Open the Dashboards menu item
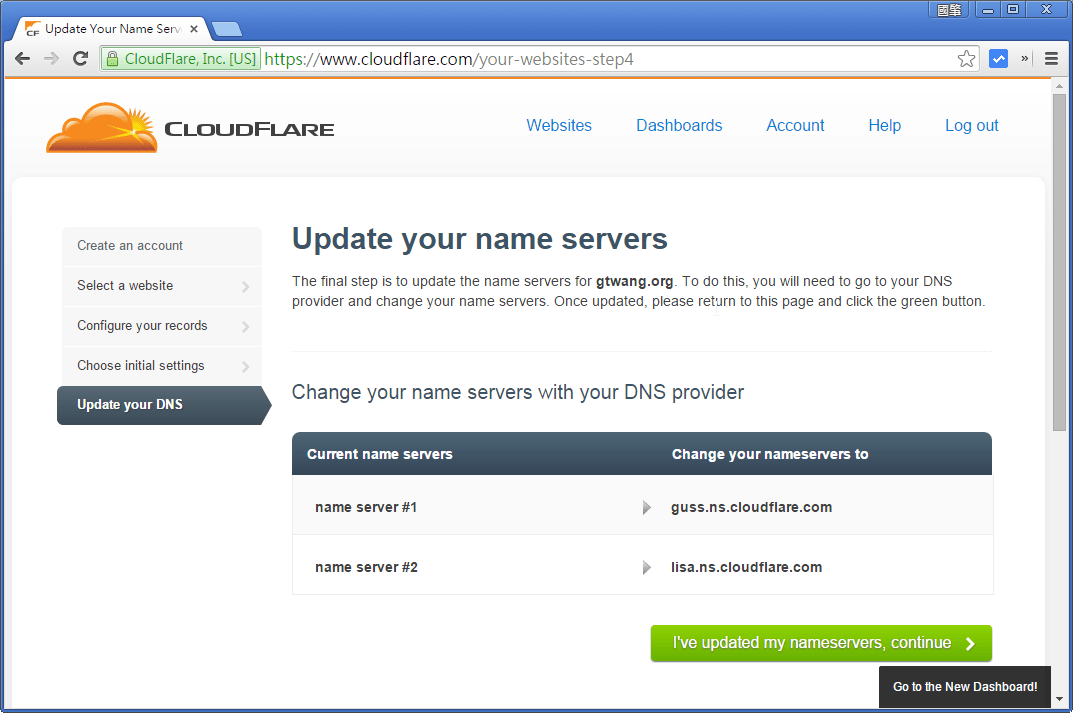 [x=679, y=125]
